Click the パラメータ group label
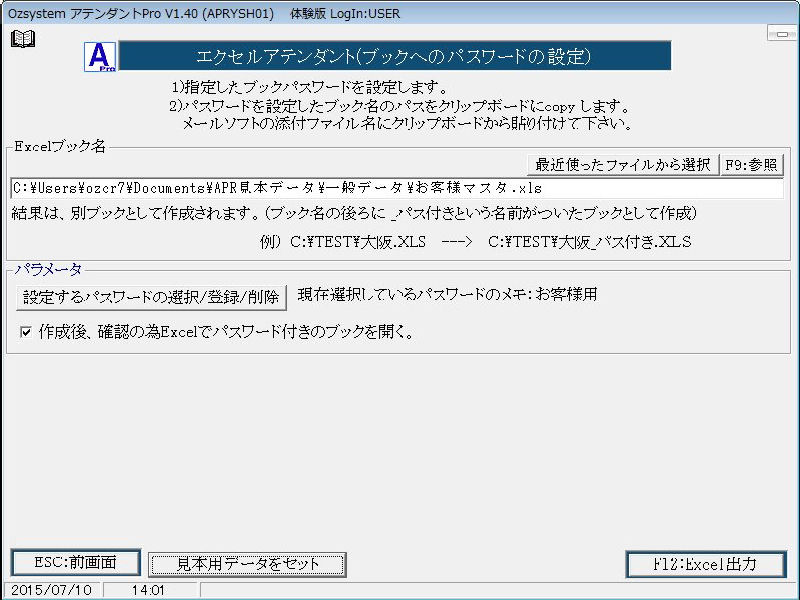This screenshot has height=600, width=800. pos(47,269)
